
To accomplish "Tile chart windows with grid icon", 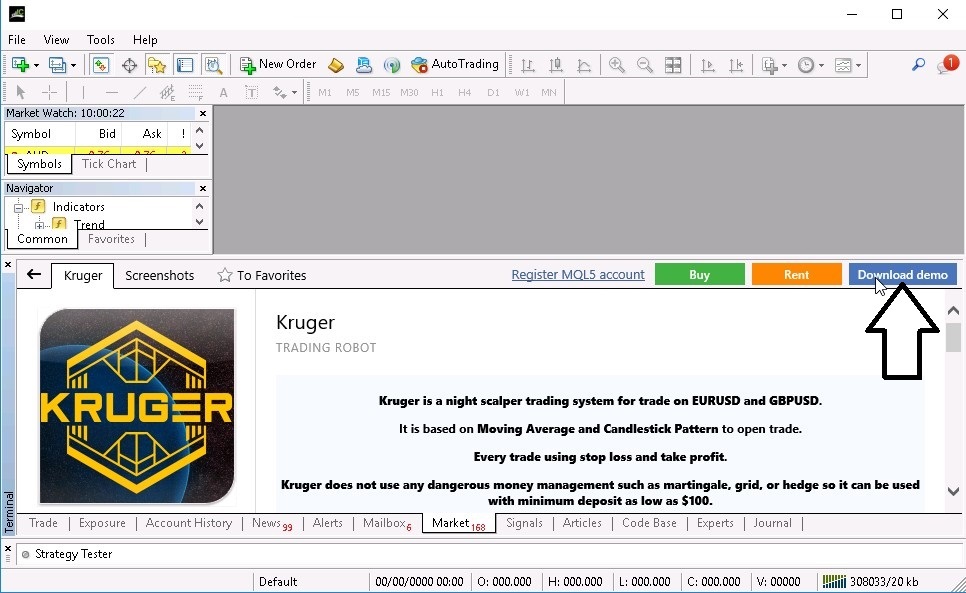I will click(673, 65).
